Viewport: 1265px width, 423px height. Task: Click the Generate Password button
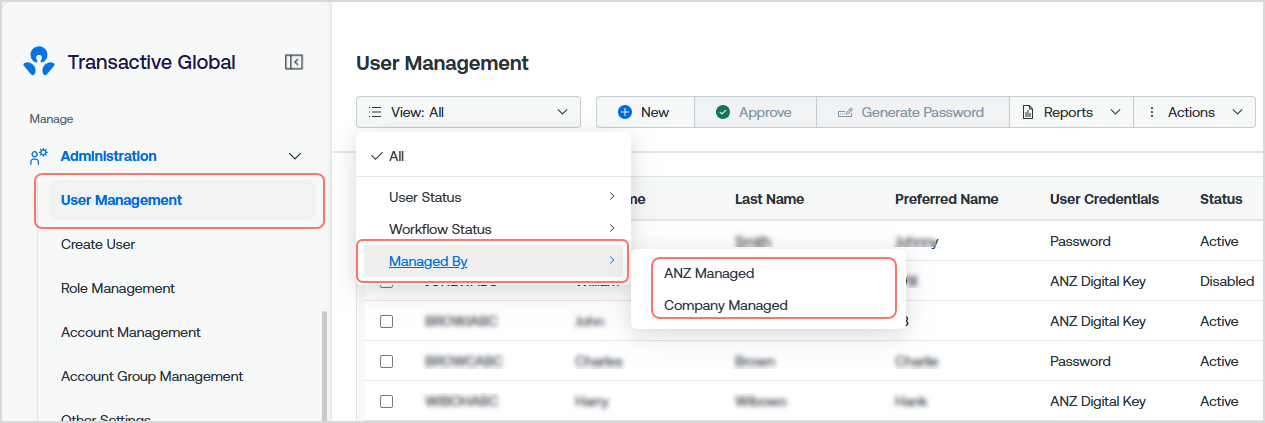tap(912, 112)
